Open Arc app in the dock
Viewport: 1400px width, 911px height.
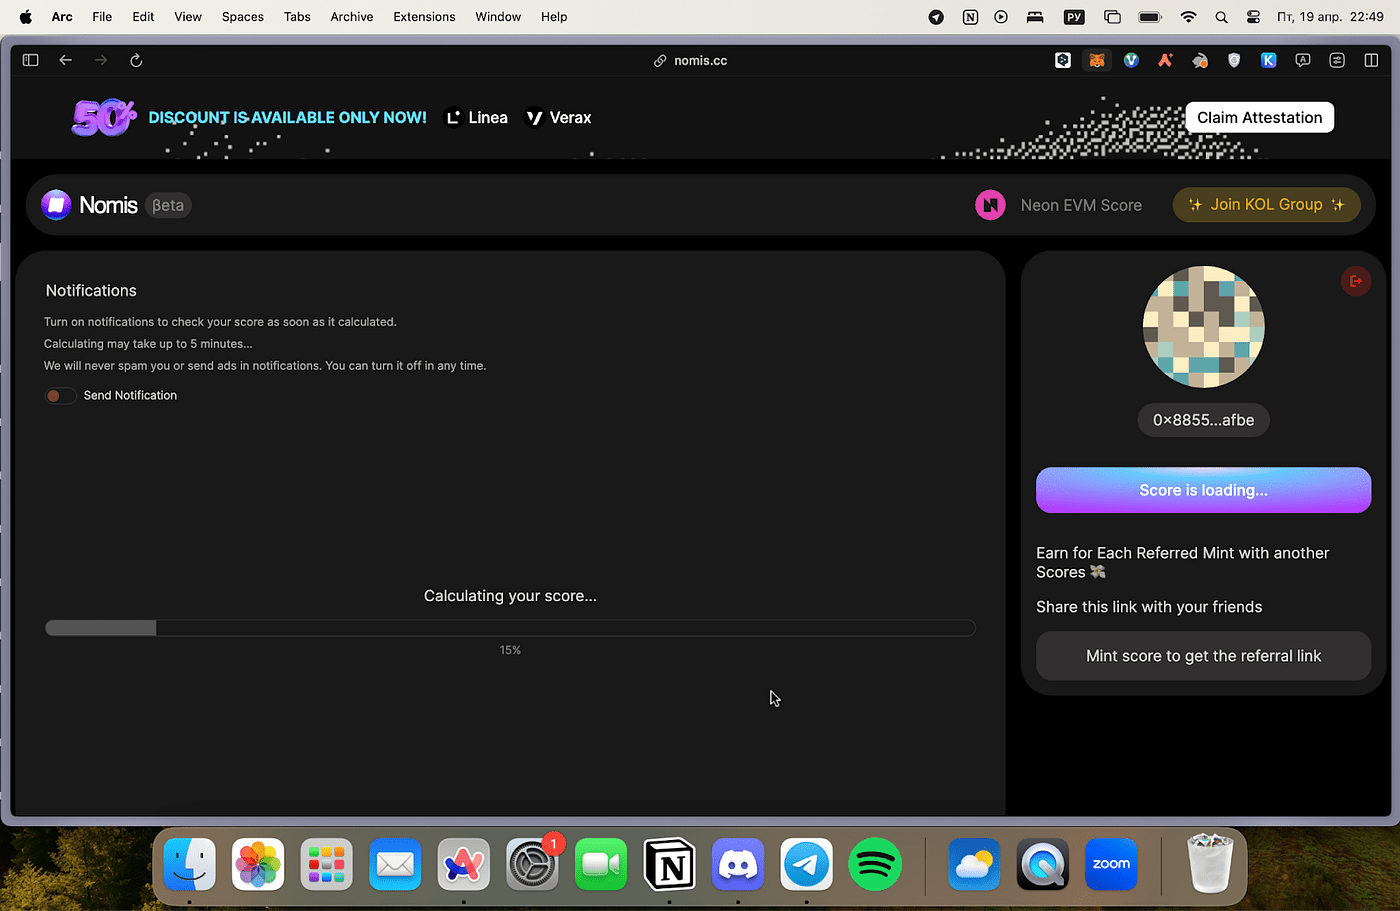[464, 864]
